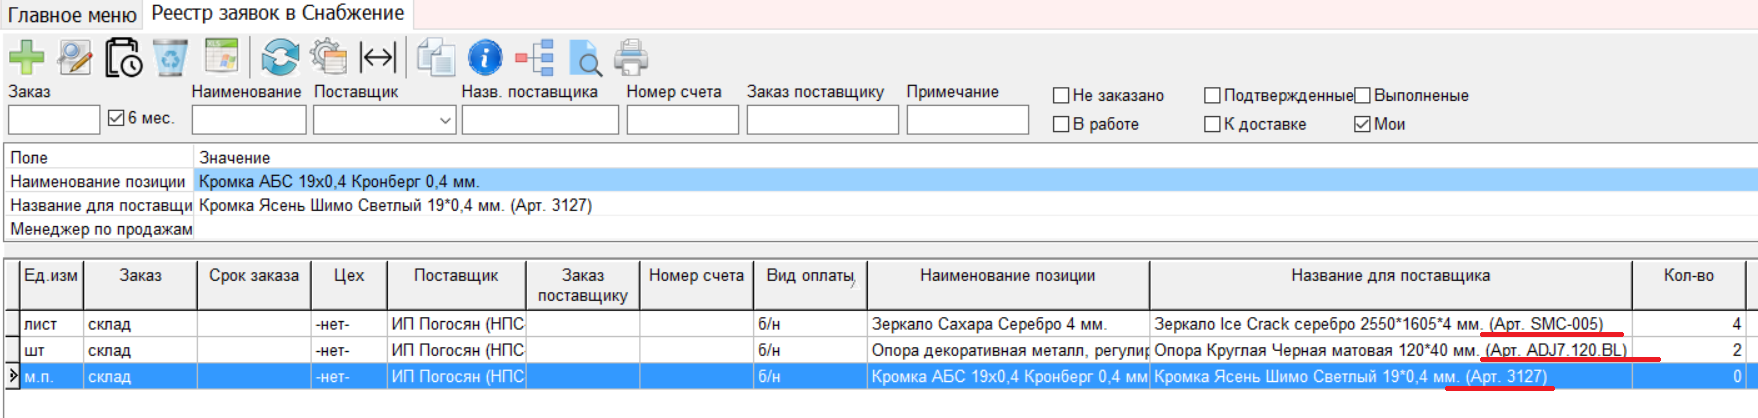Screen dimensions: 1758x418
Task: Click the fit column width arrows icon
Action: pyautogui.click(x=378, y=57)
